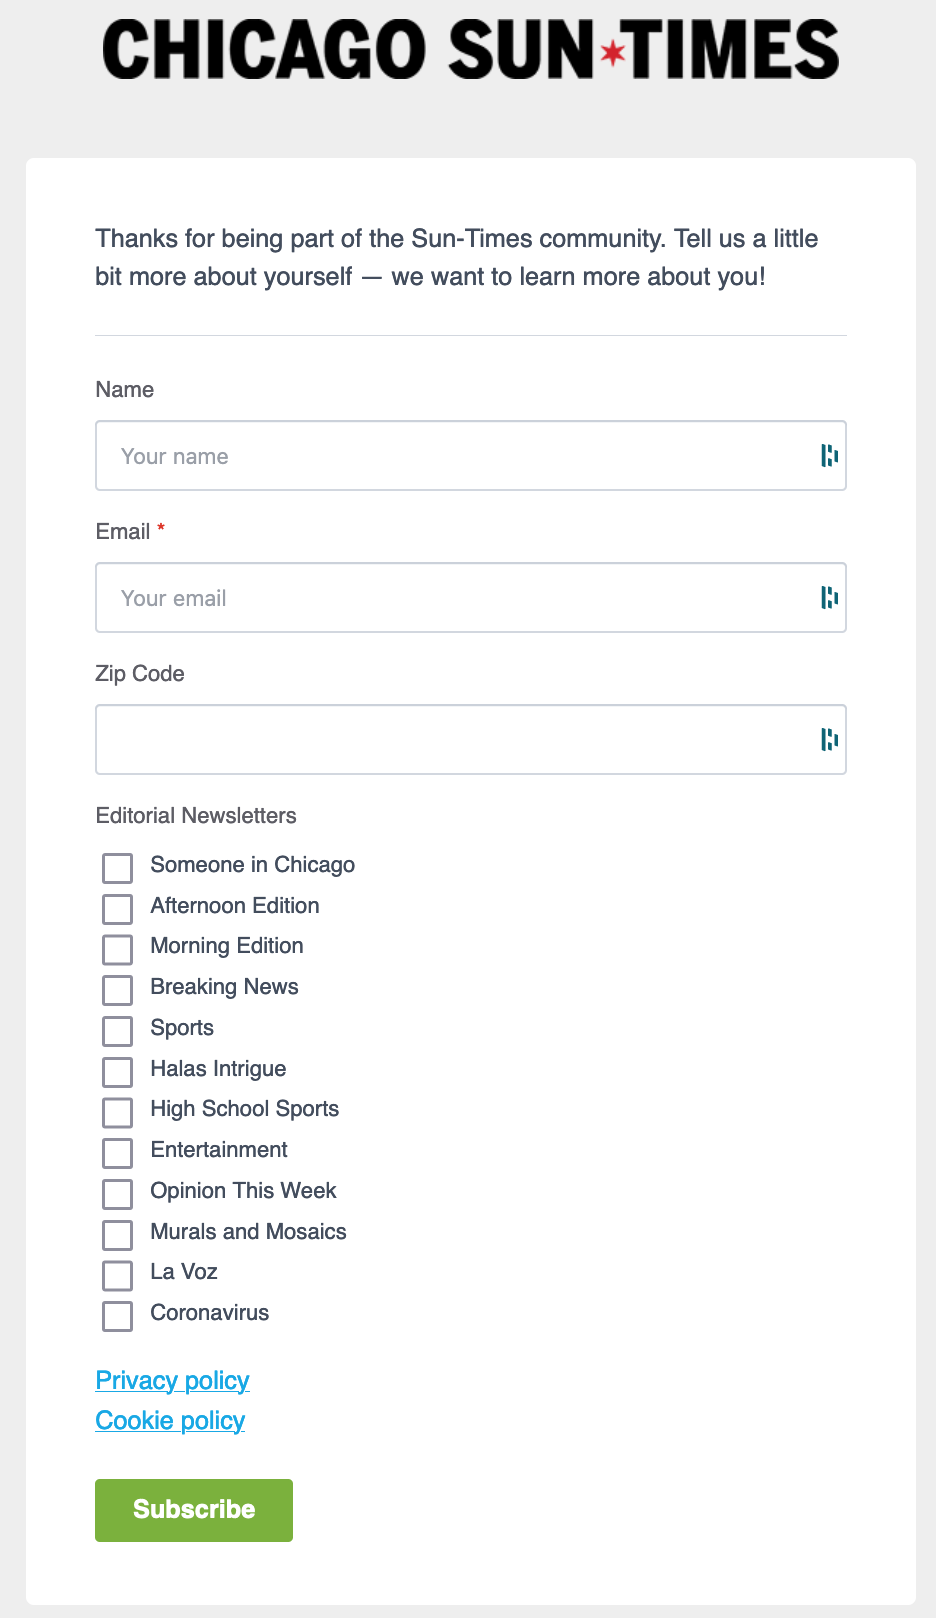Check the Someone in Chicago newsletter

click(118, 868)
